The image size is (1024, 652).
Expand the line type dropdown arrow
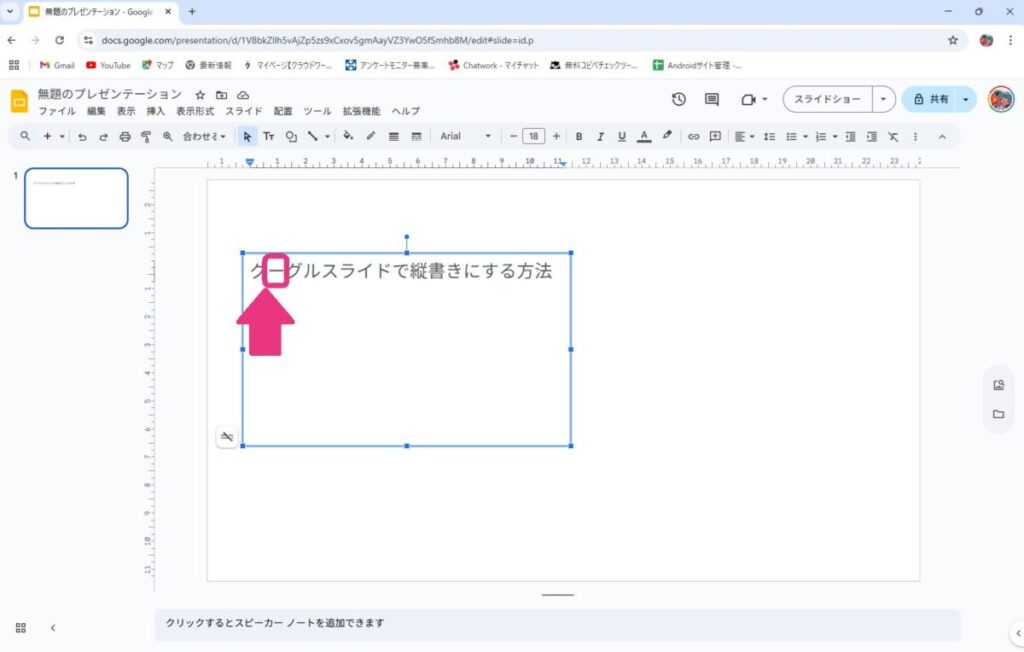click(327, 137)
